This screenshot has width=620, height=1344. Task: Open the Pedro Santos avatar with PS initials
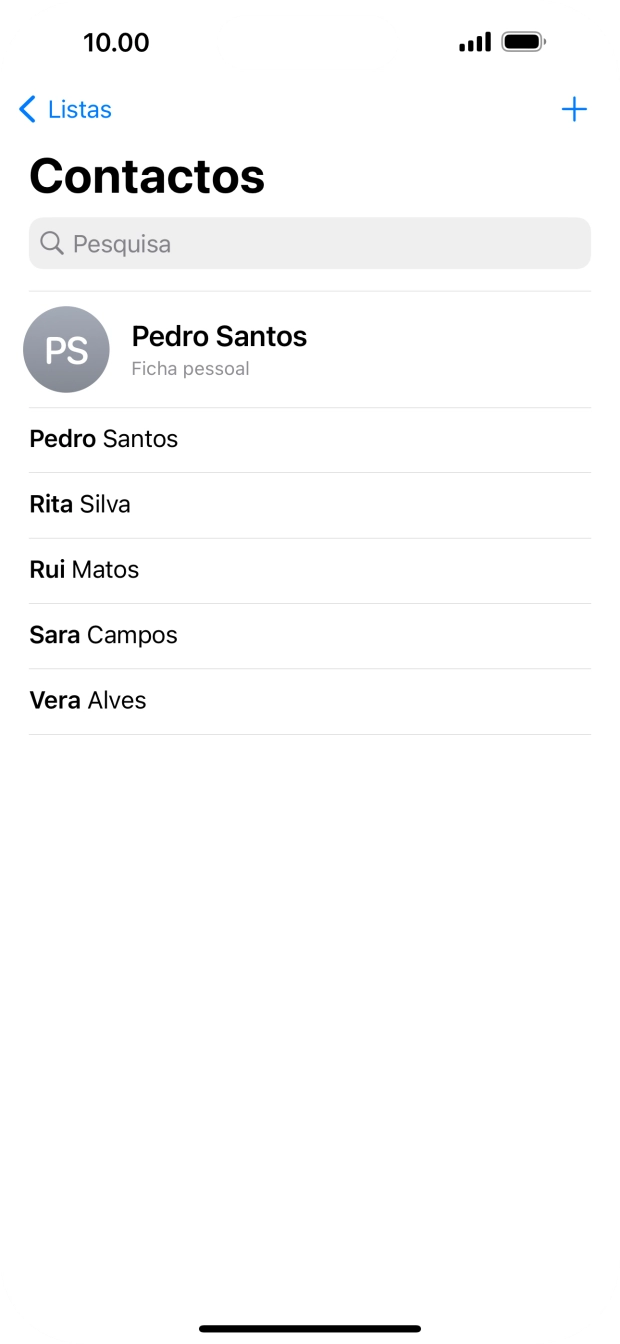66,349
